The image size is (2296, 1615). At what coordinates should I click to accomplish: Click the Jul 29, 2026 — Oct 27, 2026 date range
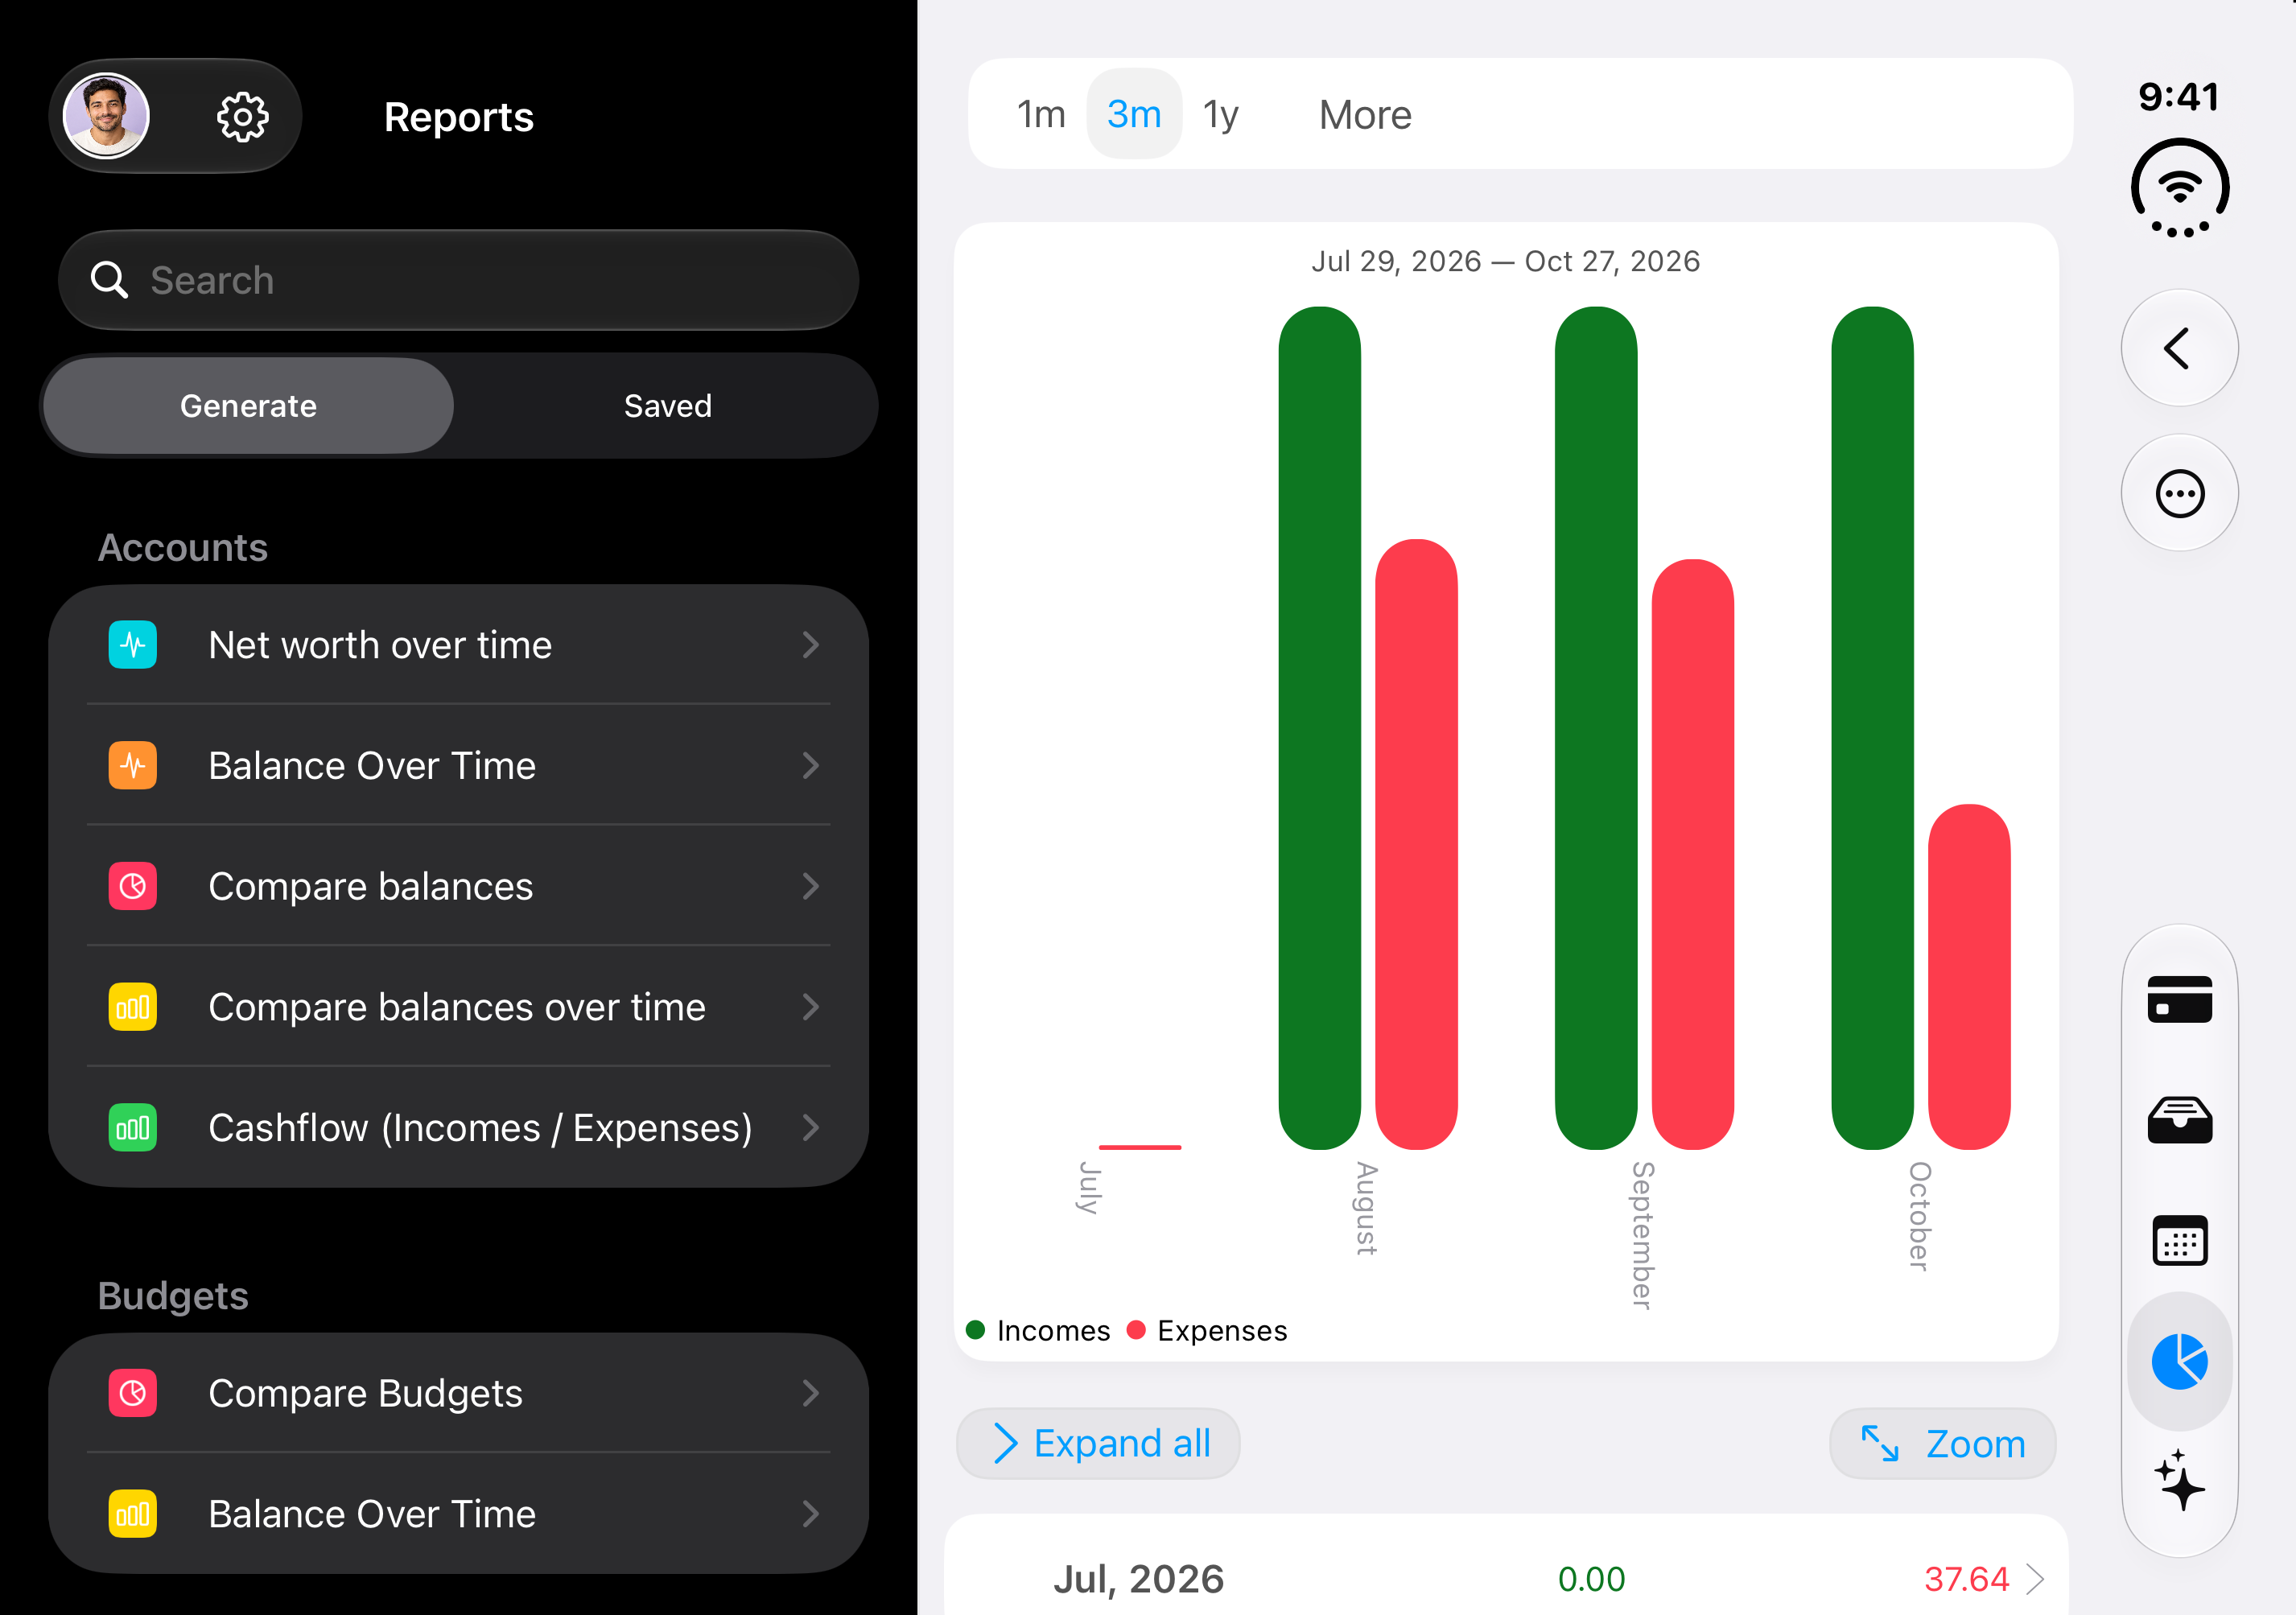1505,261
